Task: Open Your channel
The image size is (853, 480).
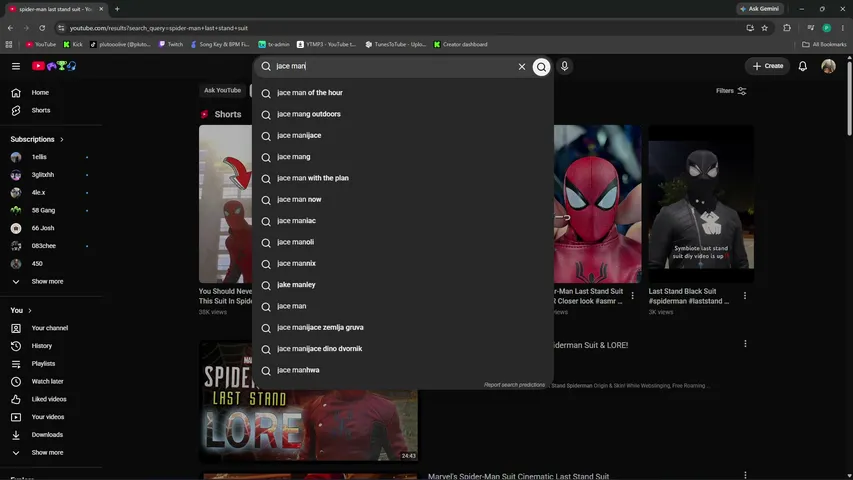Action: point(51,328)
